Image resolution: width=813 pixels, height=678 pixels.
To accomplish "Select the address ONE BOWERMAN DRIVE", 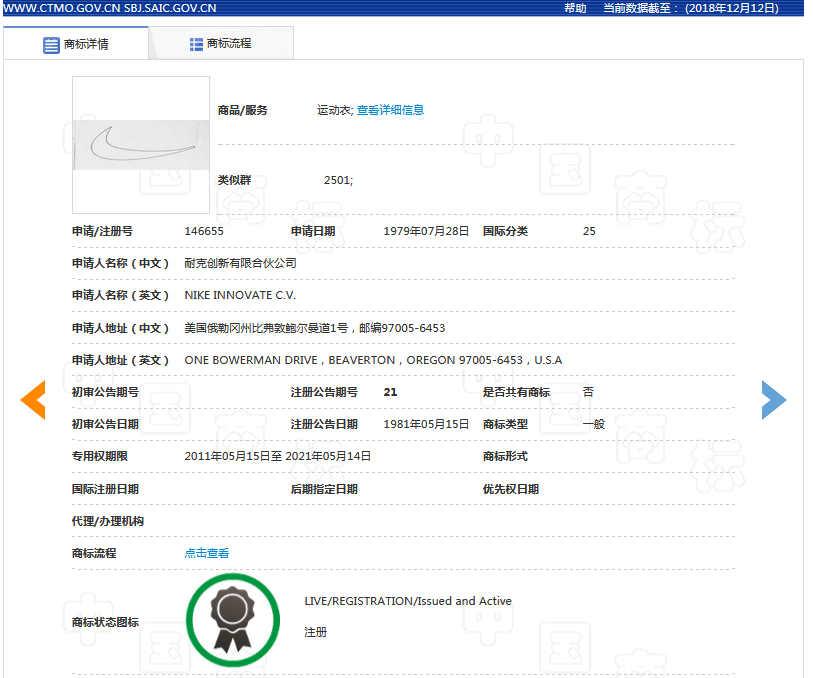I will pos(251,360).
